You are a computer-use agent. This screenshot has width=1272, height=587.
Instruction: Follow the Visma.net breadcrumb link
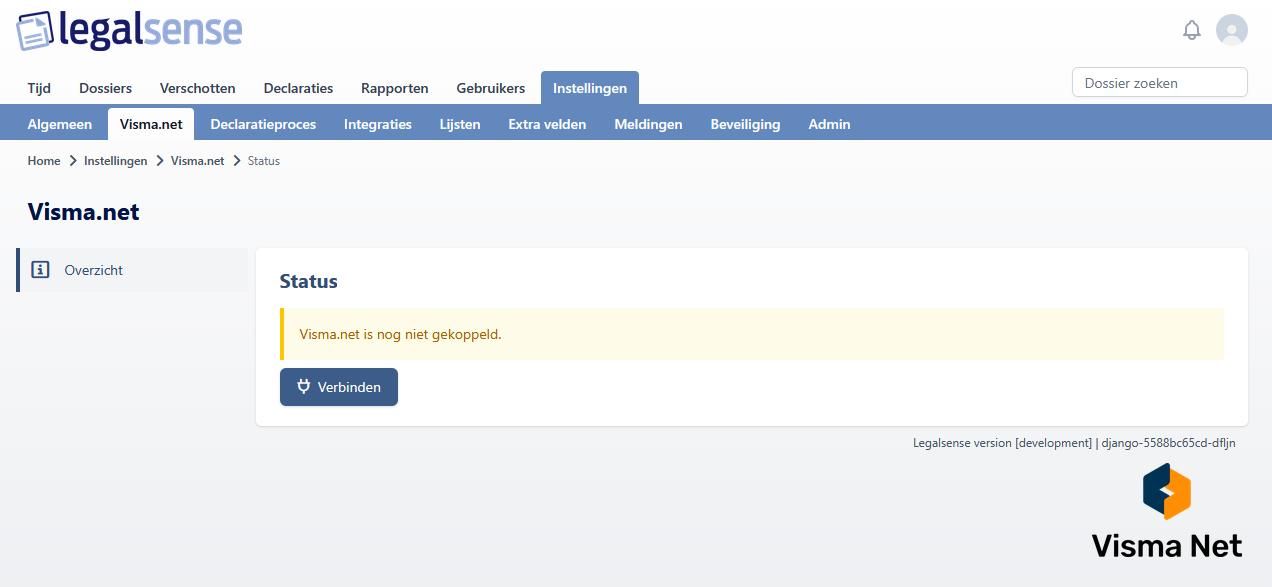click(x=198, y=161)
